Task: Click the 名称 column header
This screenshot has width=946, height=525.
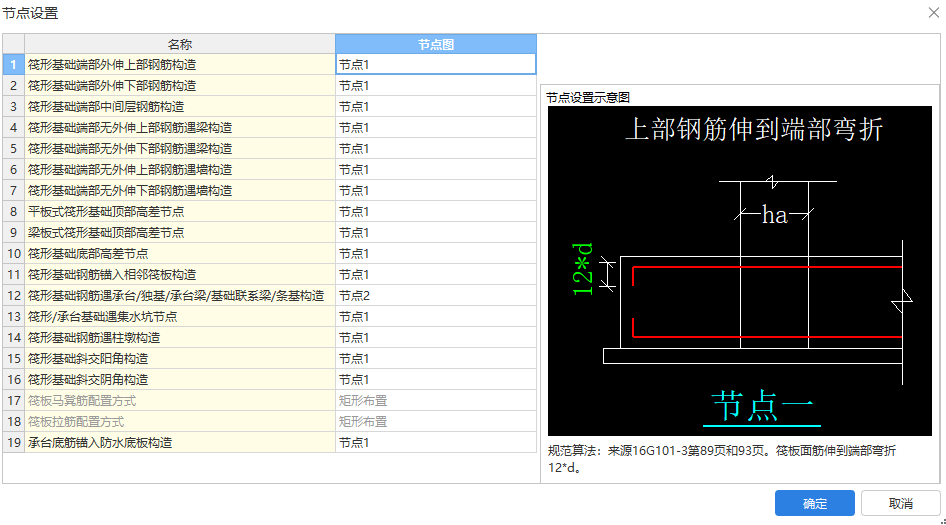Action: [180, 44]
